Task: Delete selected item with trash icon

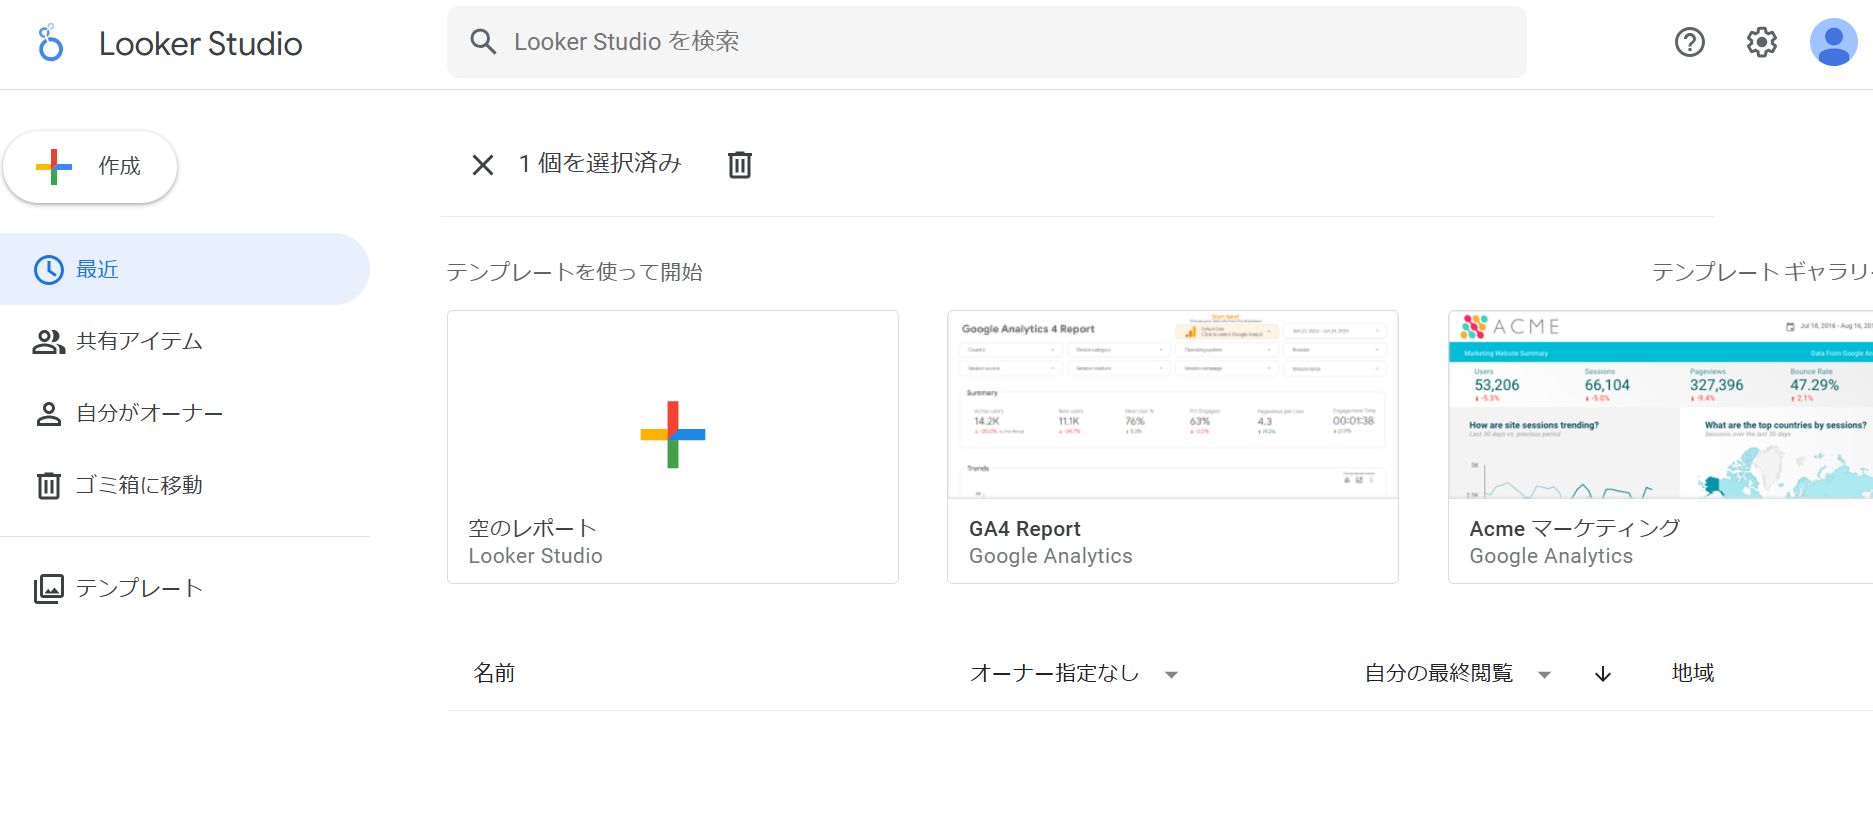Action: (x=739, y=164)
